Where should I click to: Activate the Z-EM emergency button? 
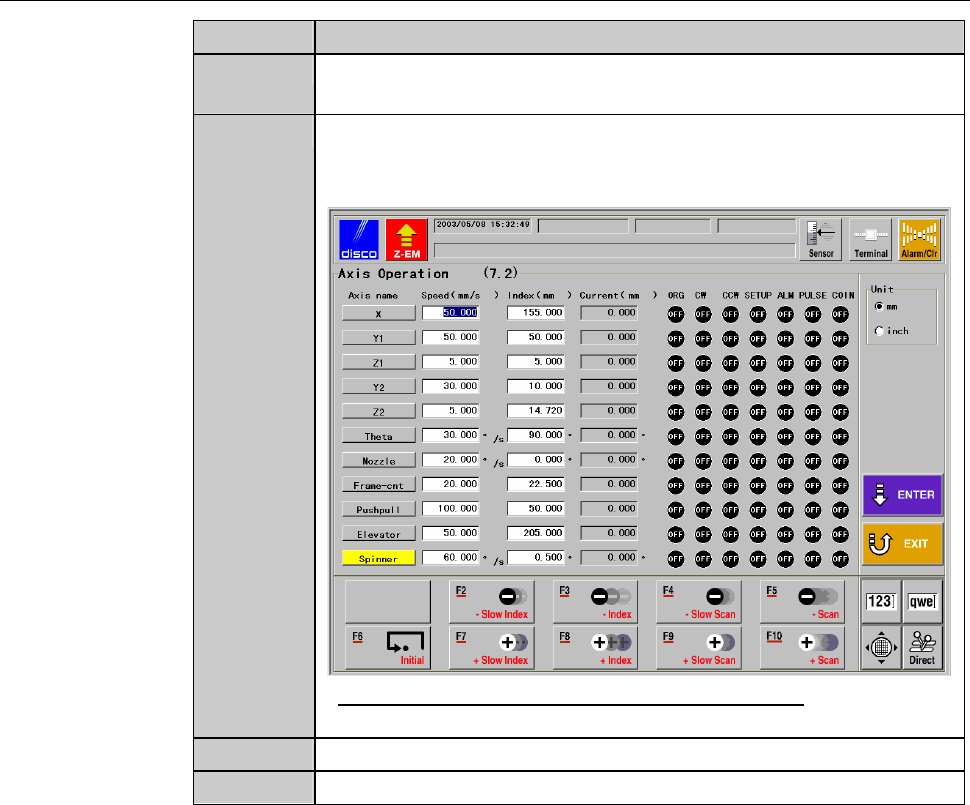click(406, 239)
